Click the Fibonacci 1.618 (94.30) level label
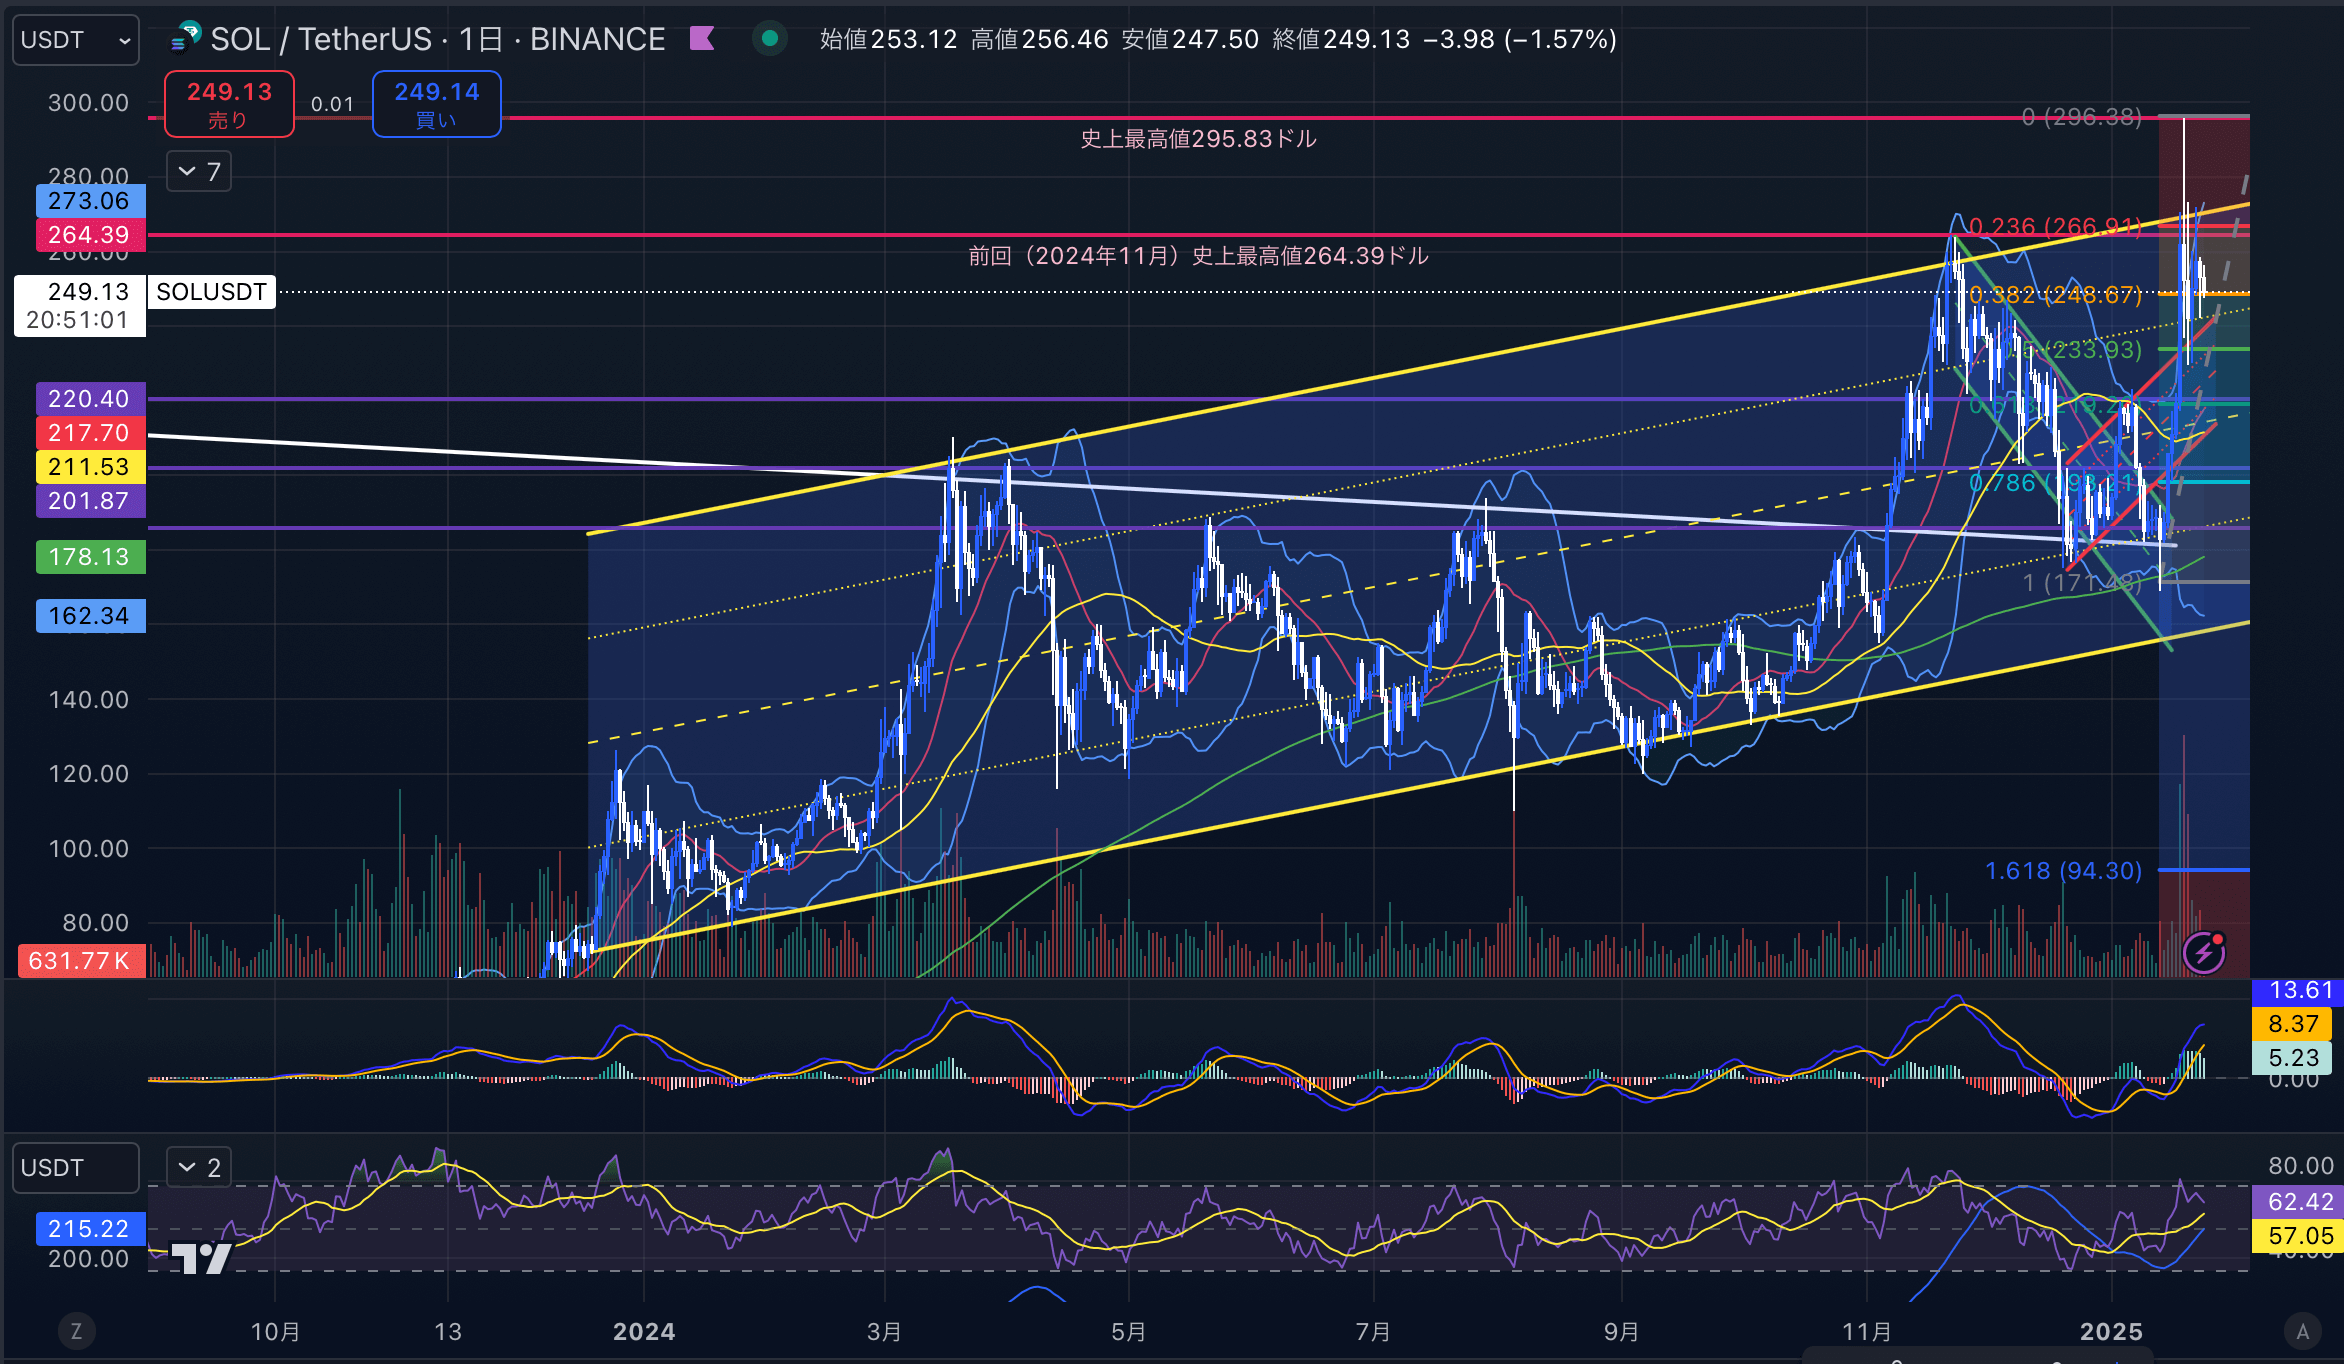The width and height of the screenshot is (2344, 1364). pos(2063,871)
